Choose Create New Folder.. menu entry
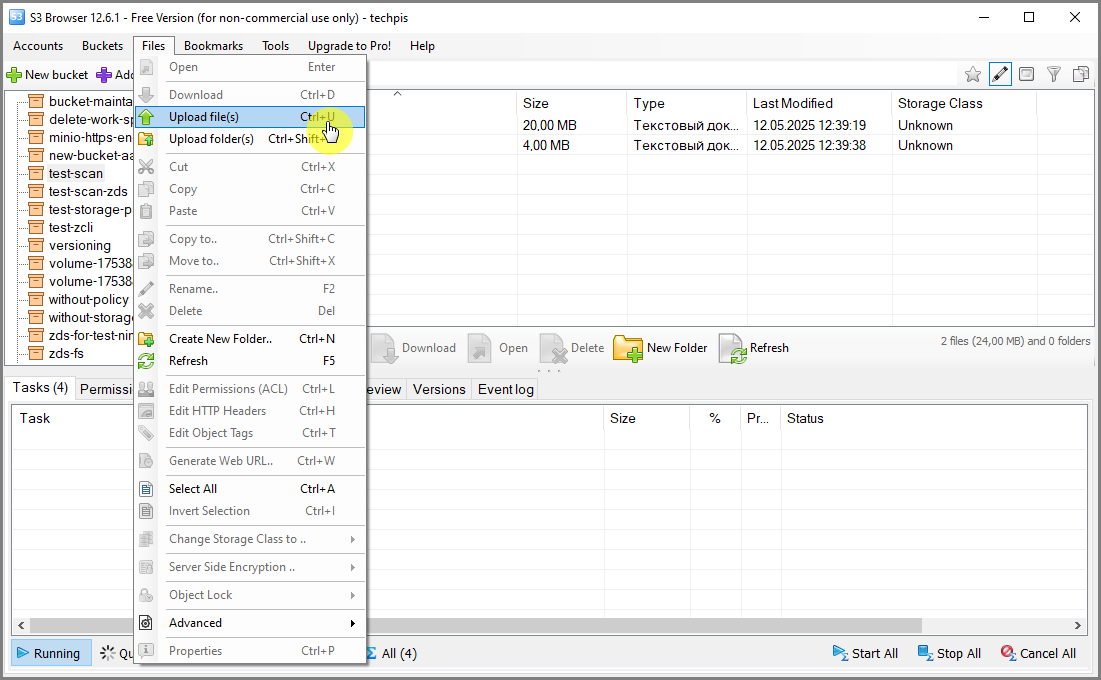Screen dimensions: 1101x680 click(250, 339)
